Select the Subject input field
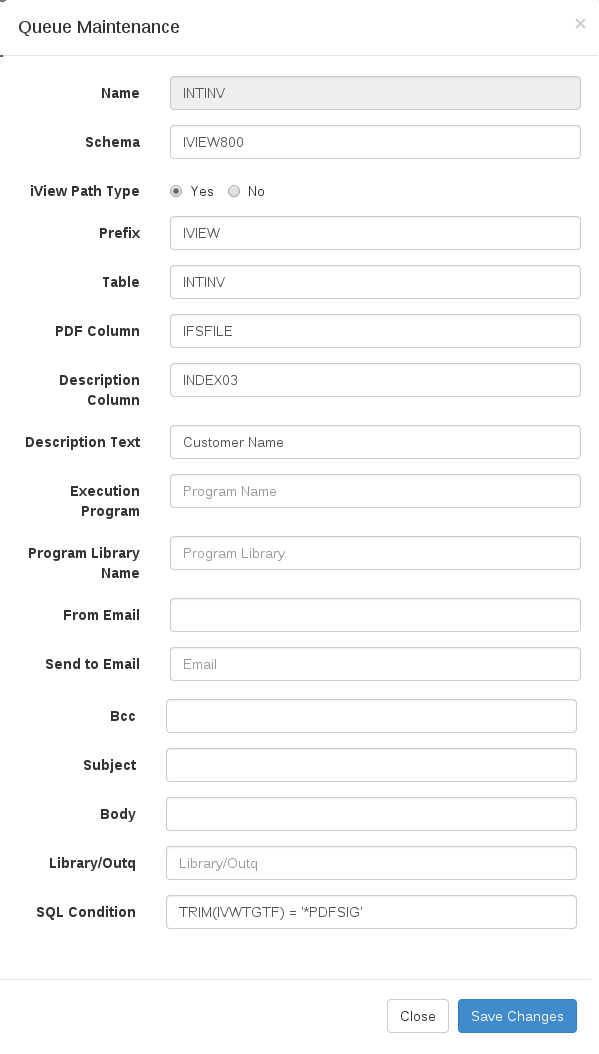Image resolution: width=599 pixels, height=1054 pixels. pyautogui.click(x=371, y=764)
